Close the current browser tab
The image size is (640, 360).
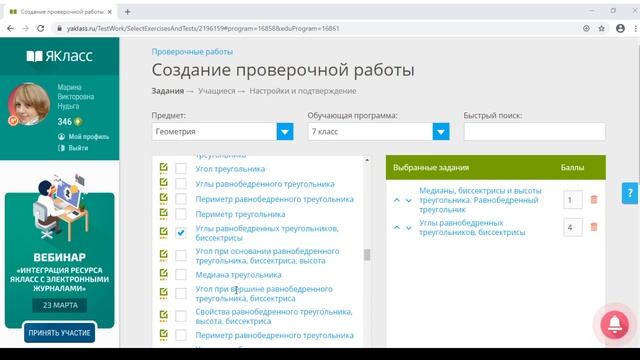[110, 12]
